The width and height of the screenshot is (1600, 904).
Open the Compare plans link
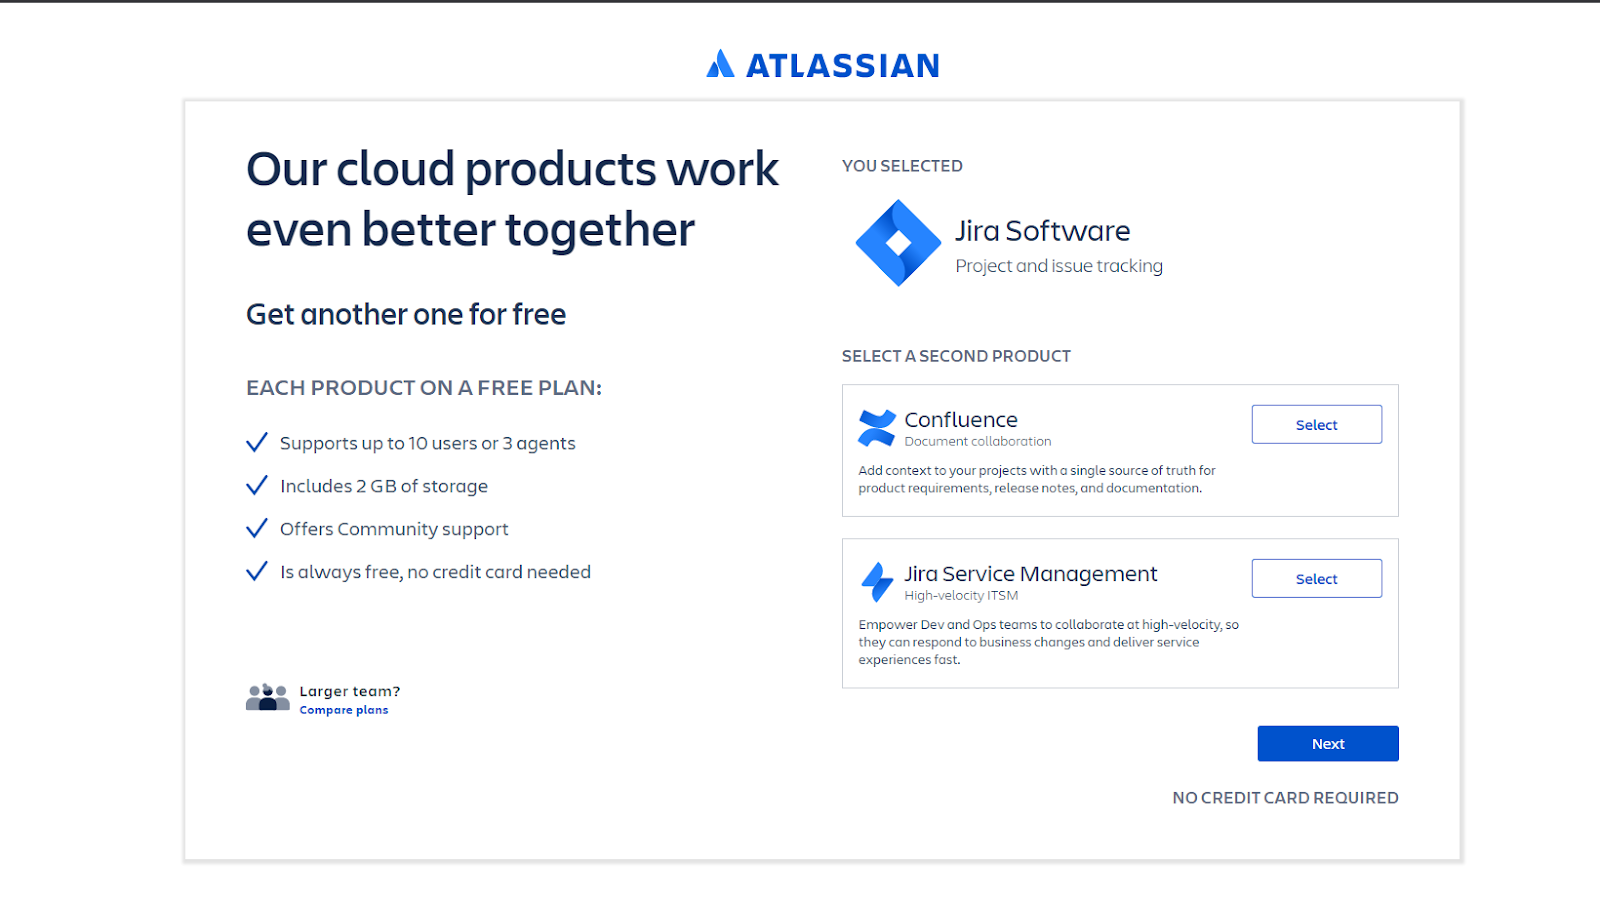pos(344,710)
